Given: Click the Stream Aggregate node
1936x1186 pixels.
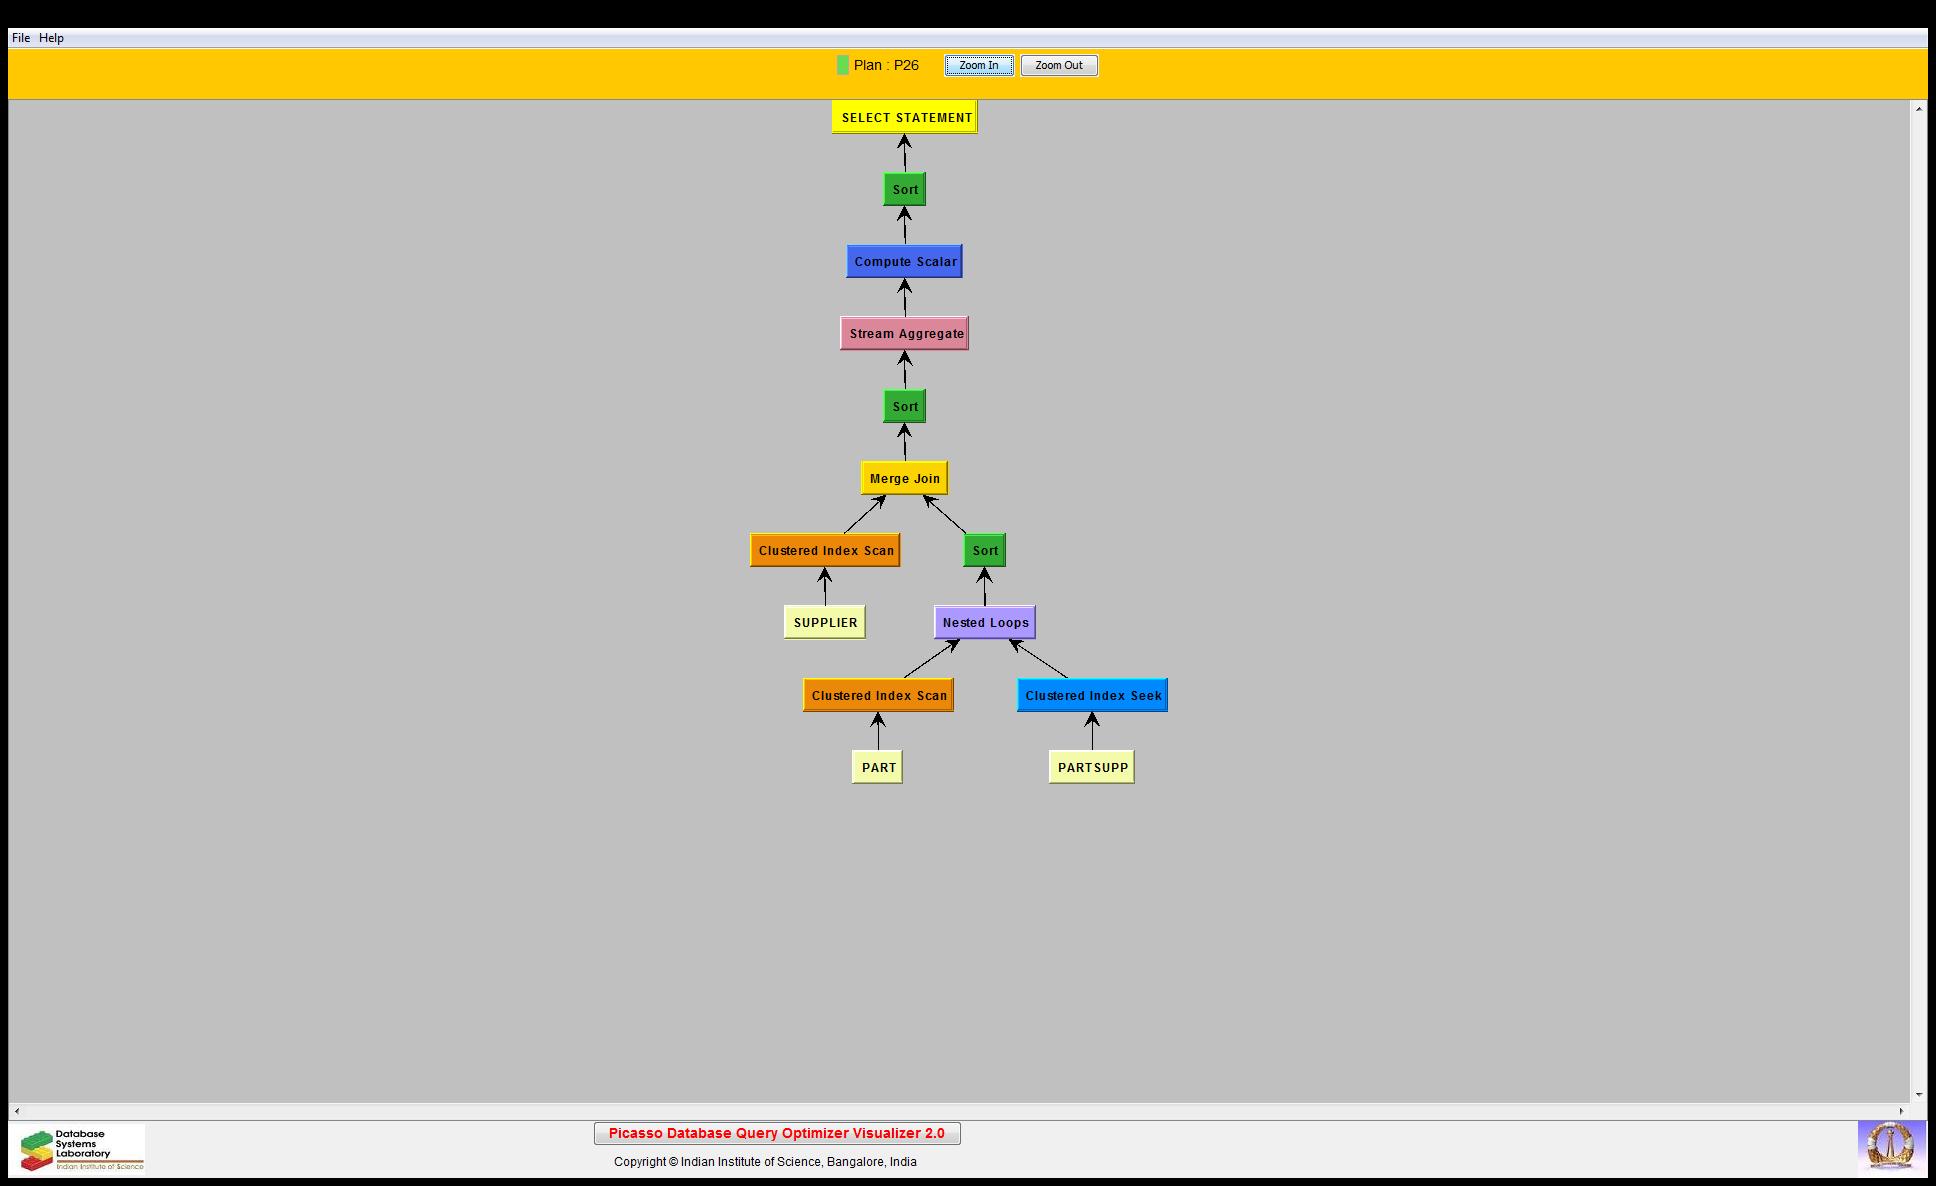Looking at the screenshot, I should point(905,333).
